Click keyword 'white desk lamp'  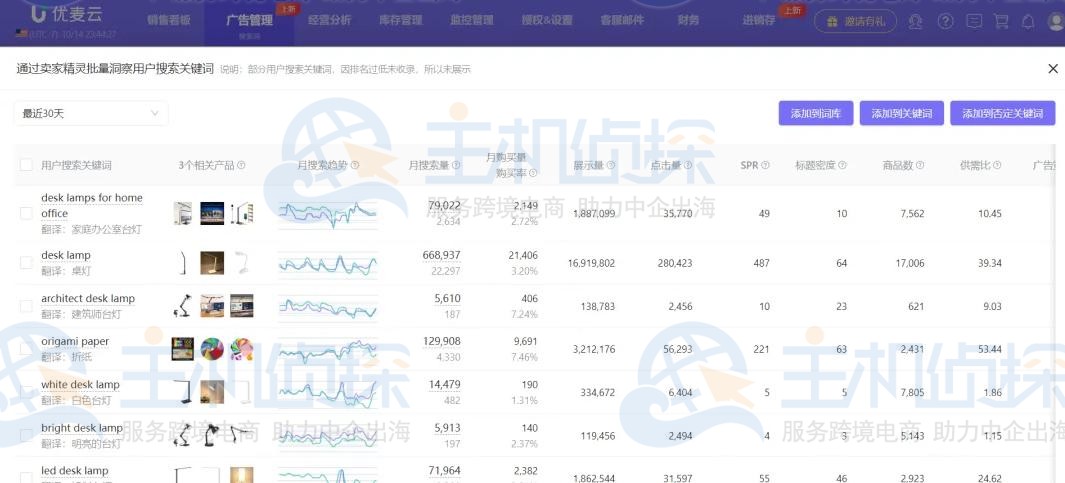point(80,384)
